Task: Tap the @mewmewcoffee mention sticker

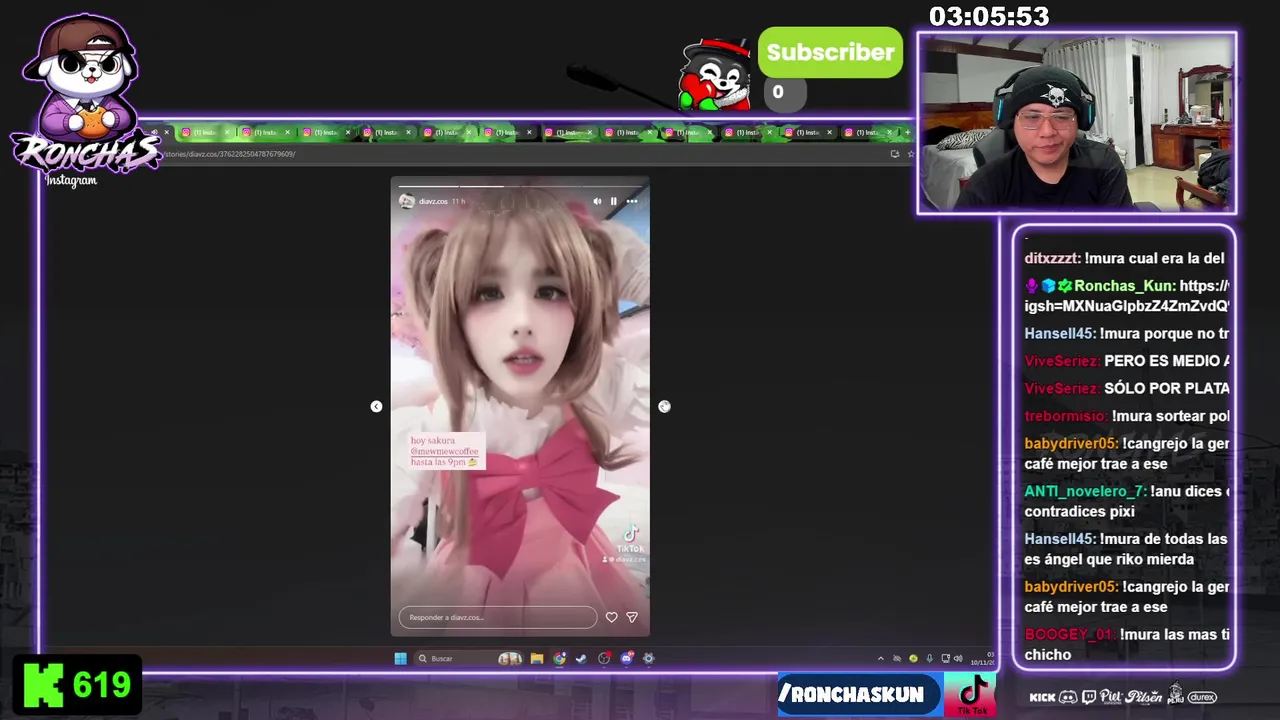Action: tap(444, 451)
